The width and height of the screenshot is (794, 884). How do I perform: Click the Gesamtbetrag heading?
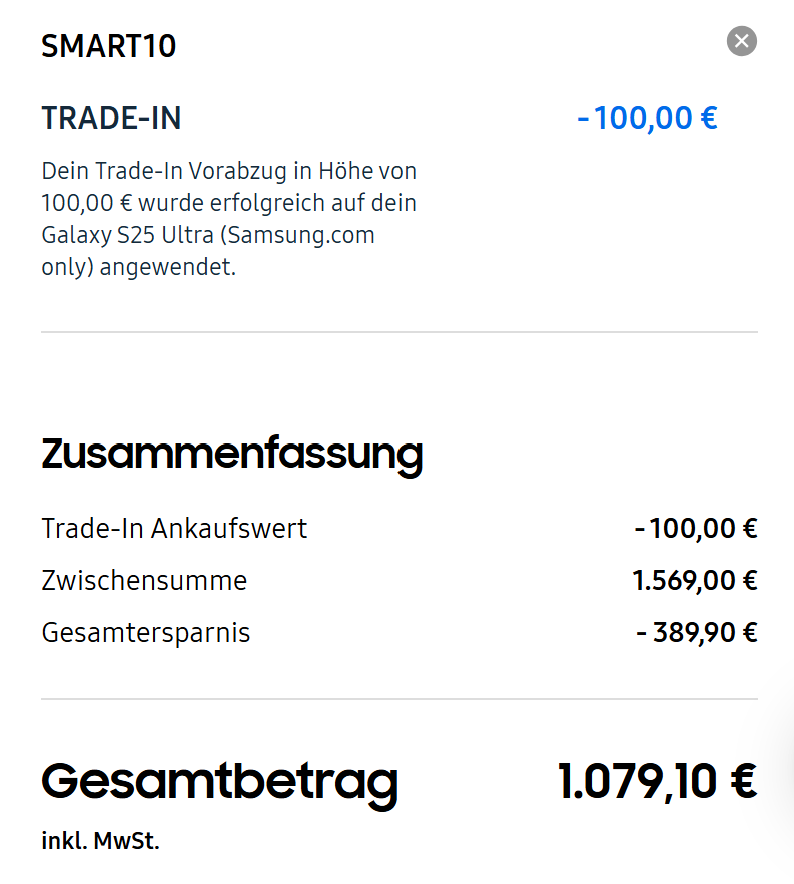[219, 781]
